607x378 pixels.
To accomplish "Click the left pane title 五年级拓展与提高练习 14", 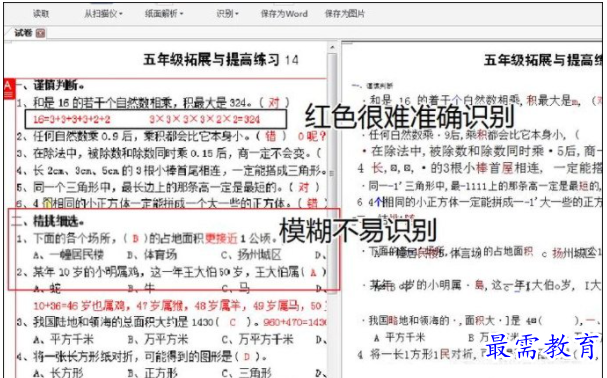I will pyautogui.click(x=221, y=60).
